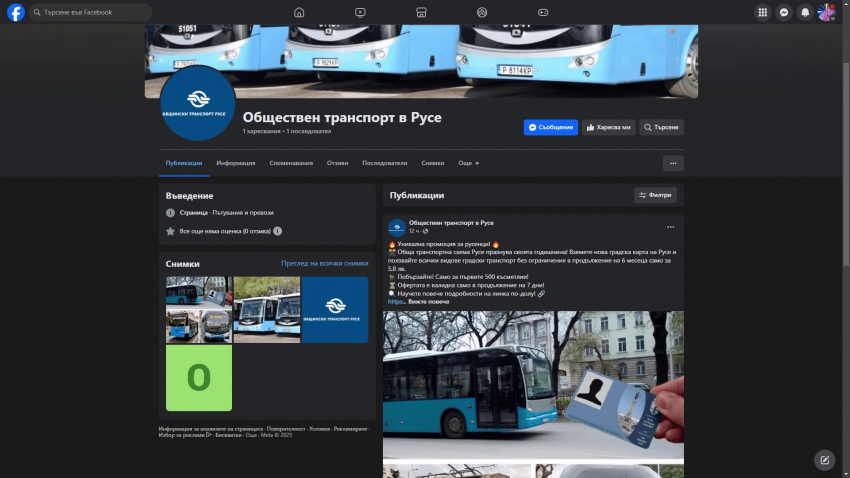Click the 1 последовател followers count
Image resolution: width=850 pixels, height=478 pixels.
308,131
